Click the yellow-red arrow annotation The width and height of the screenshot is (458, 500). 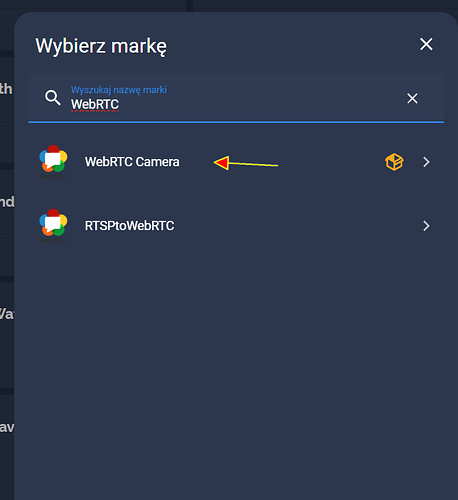click(x=246, y=163)
